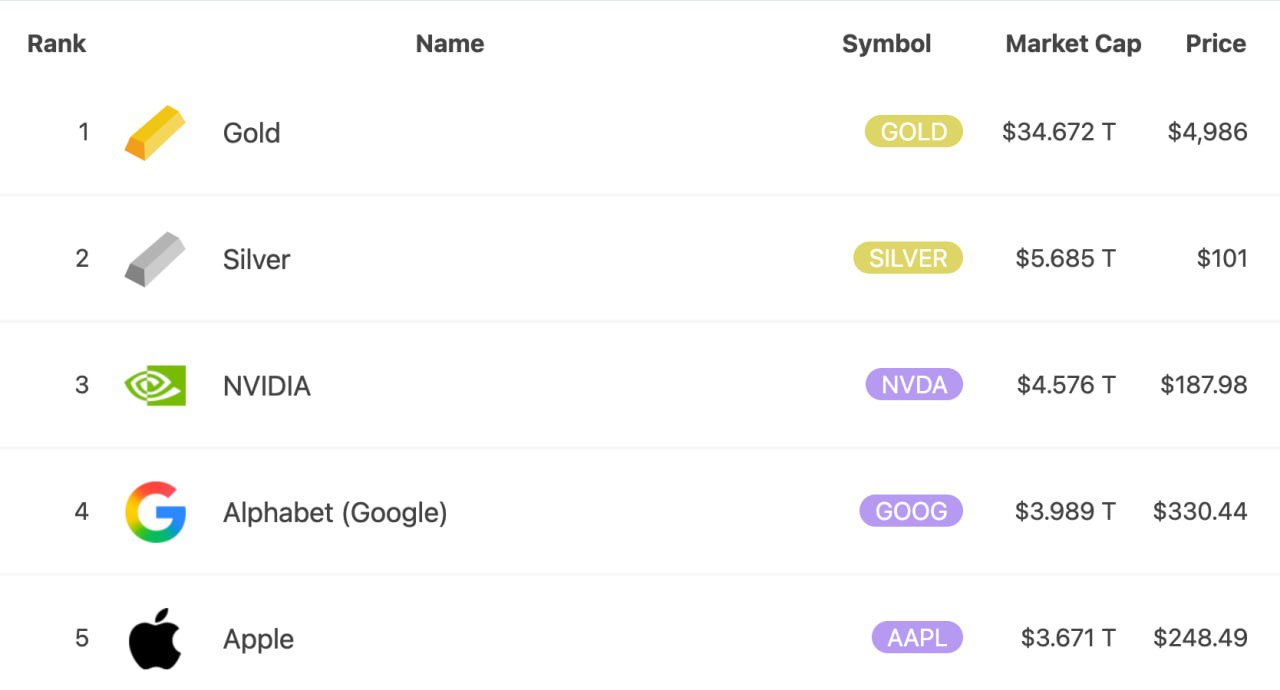Click the purple AAPL ticker badge
The height and width of the screenshot is (690, 1280).
coord(916,638)
